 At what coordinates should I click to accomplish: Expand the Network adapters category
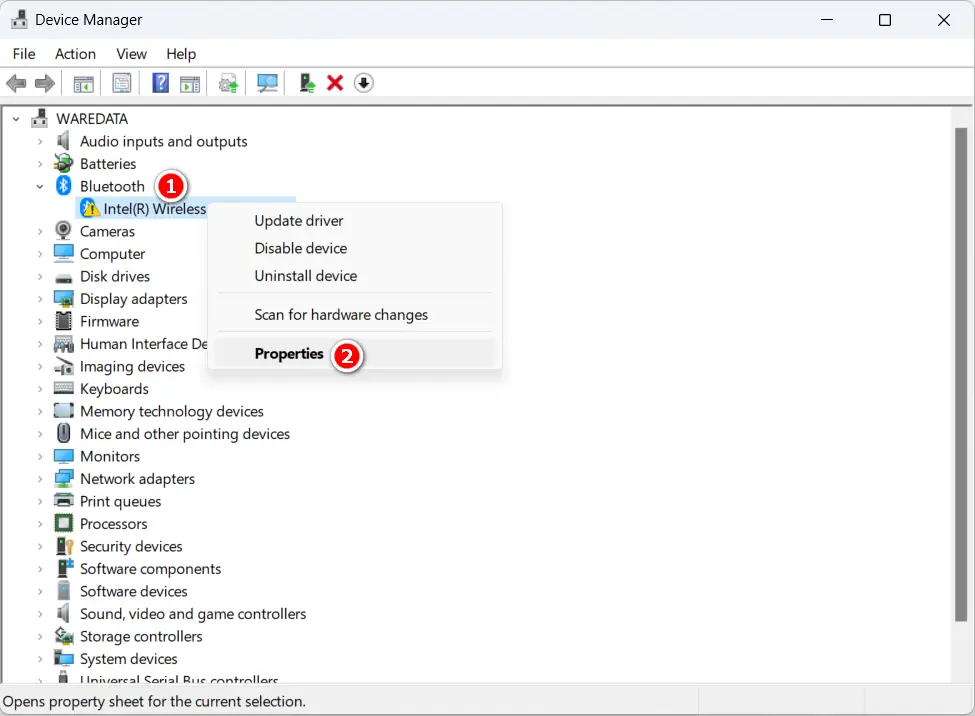pyautogui.click(x=40, y=478)
